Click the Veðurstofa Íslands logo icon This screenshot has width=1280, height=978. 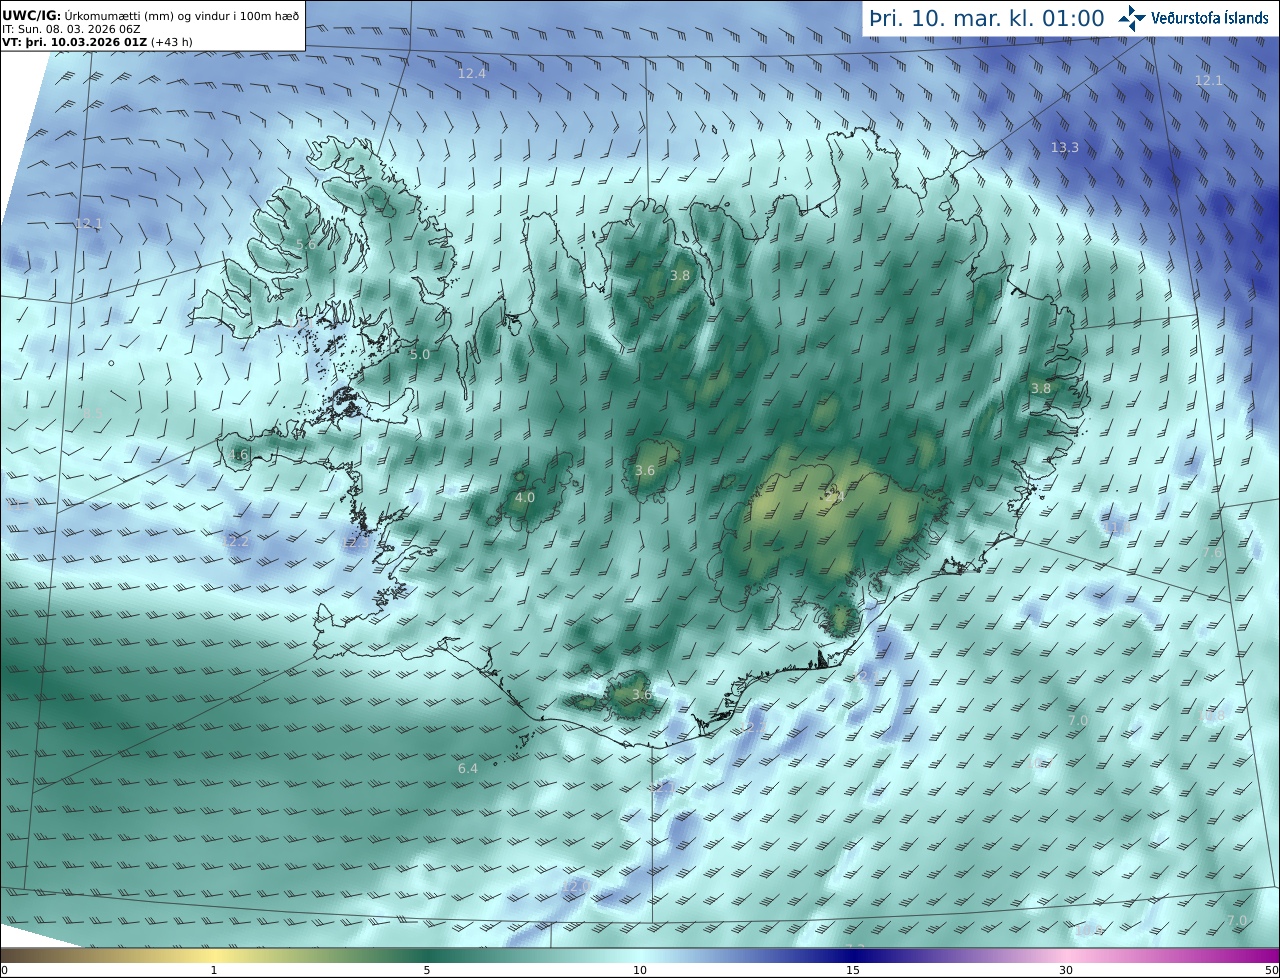pyautogui.click(x=1132, y=17)
